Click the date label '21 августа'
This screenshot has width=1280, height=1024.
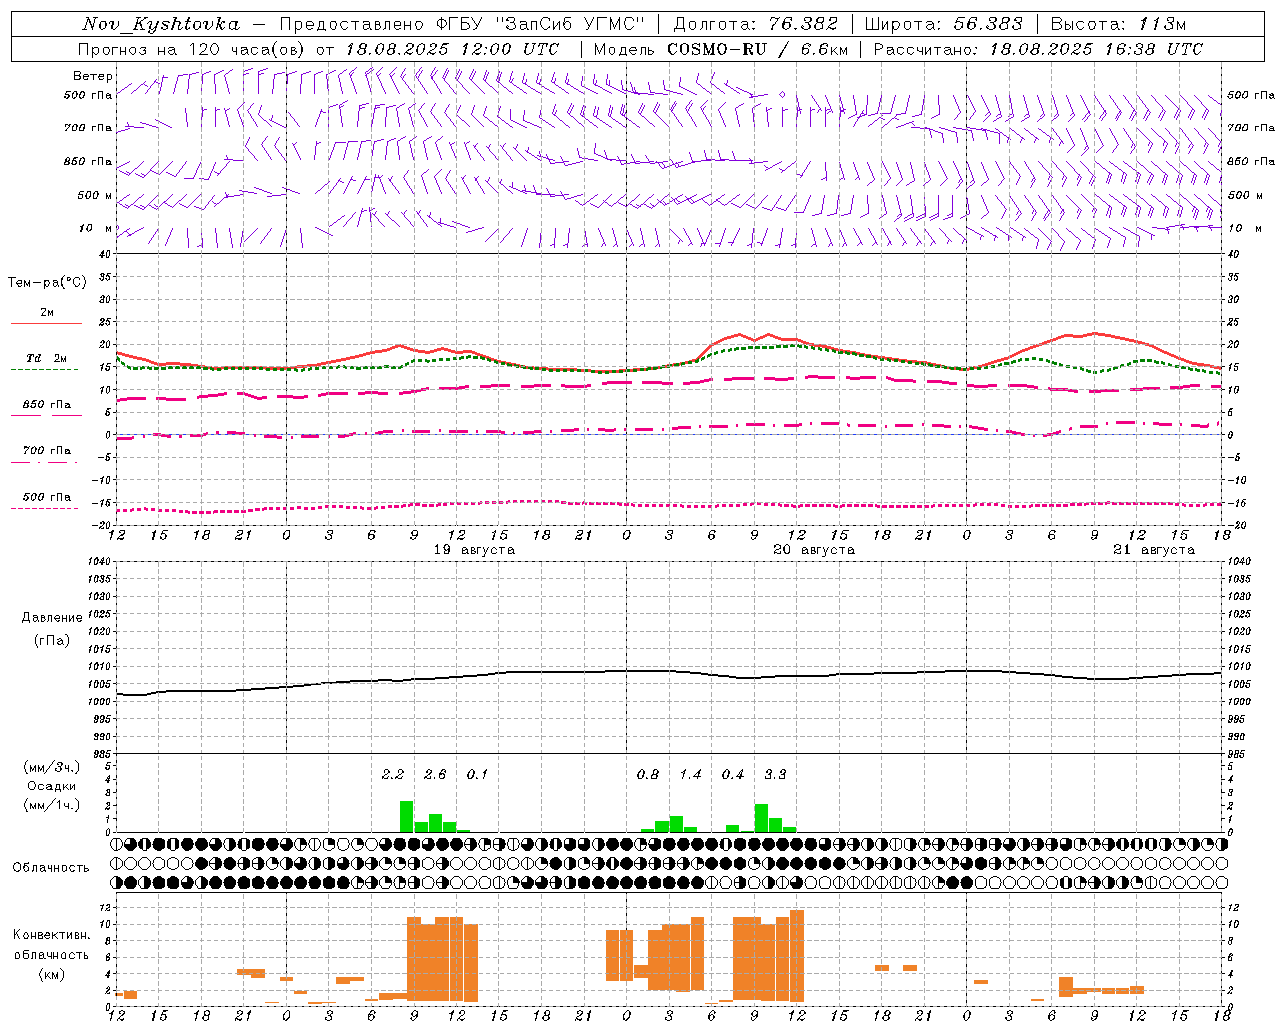pyautogui.click(x=1154, y=550)
